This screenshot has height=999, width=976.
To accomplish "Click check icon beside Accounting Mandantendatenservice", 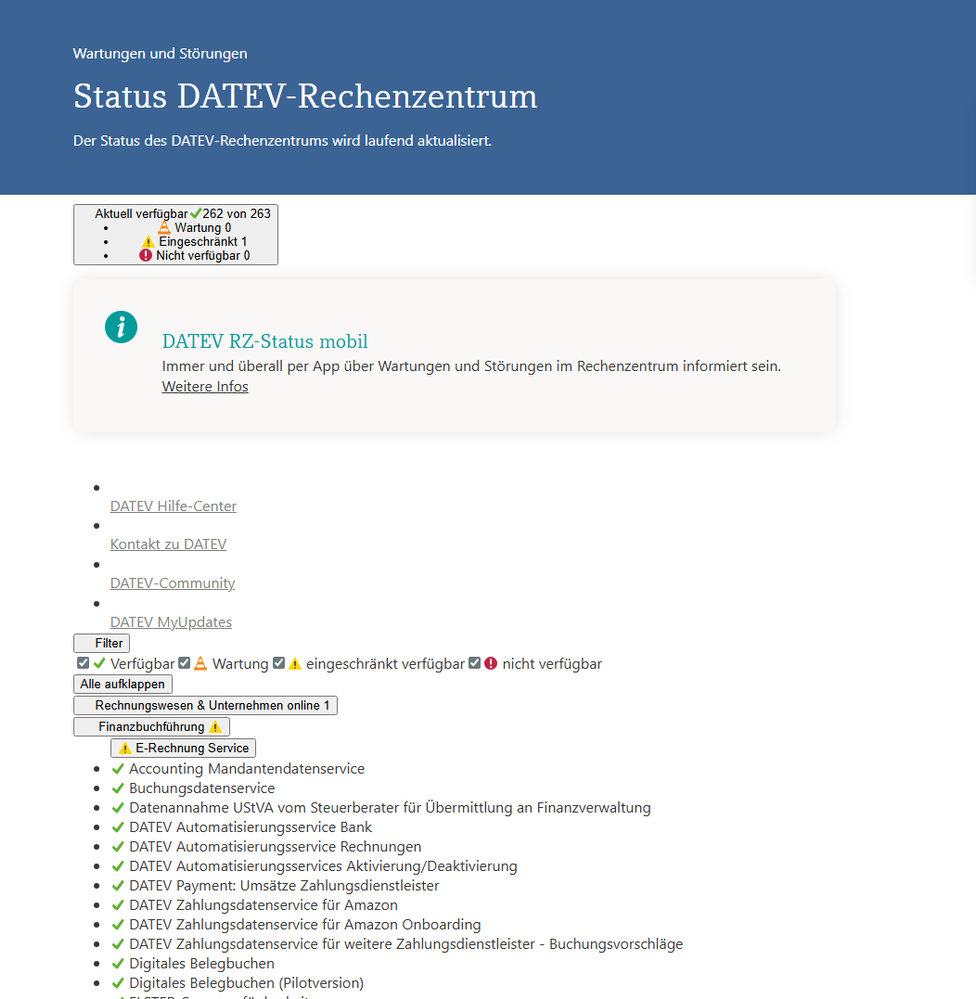I will [x=118, y=769].
